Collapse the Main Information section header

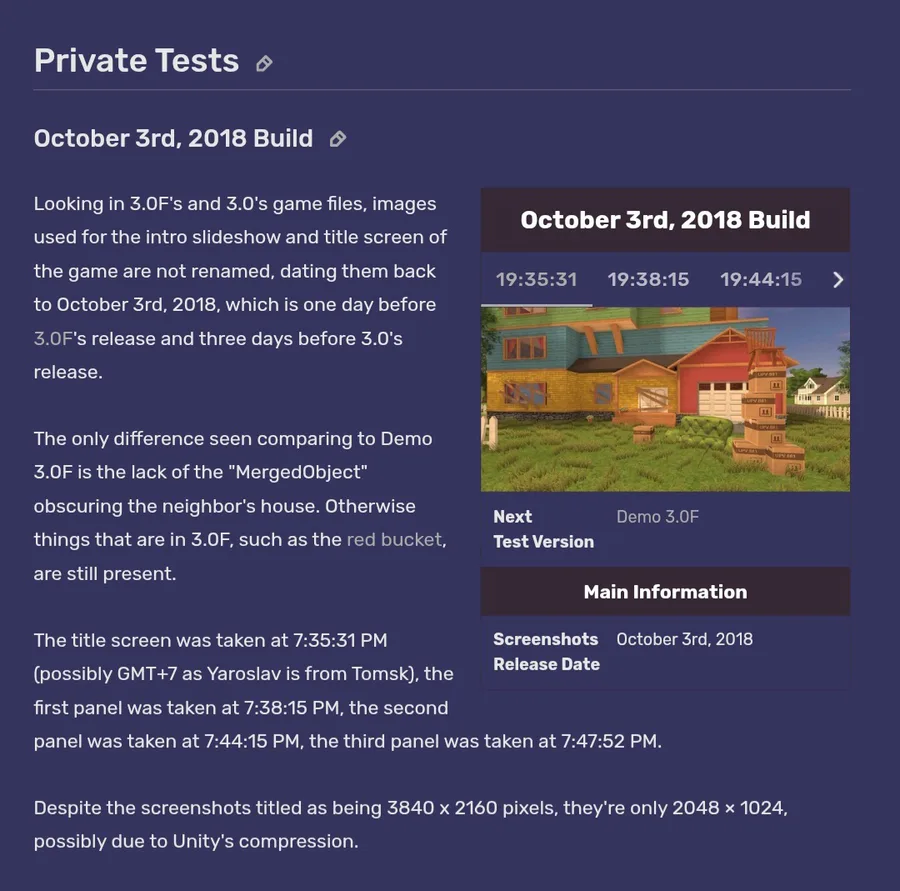point(665,592)
